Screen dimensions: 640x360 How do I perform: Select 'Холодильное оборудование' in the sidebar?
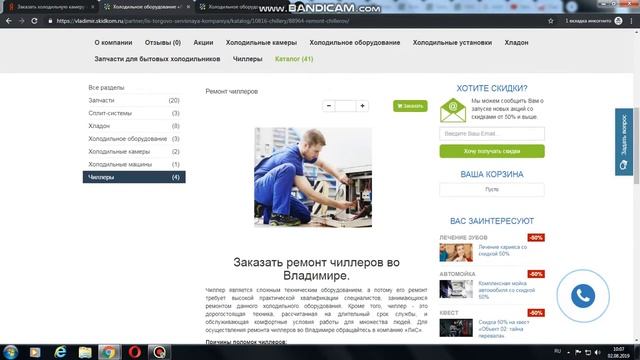click(x=134, y=139)
